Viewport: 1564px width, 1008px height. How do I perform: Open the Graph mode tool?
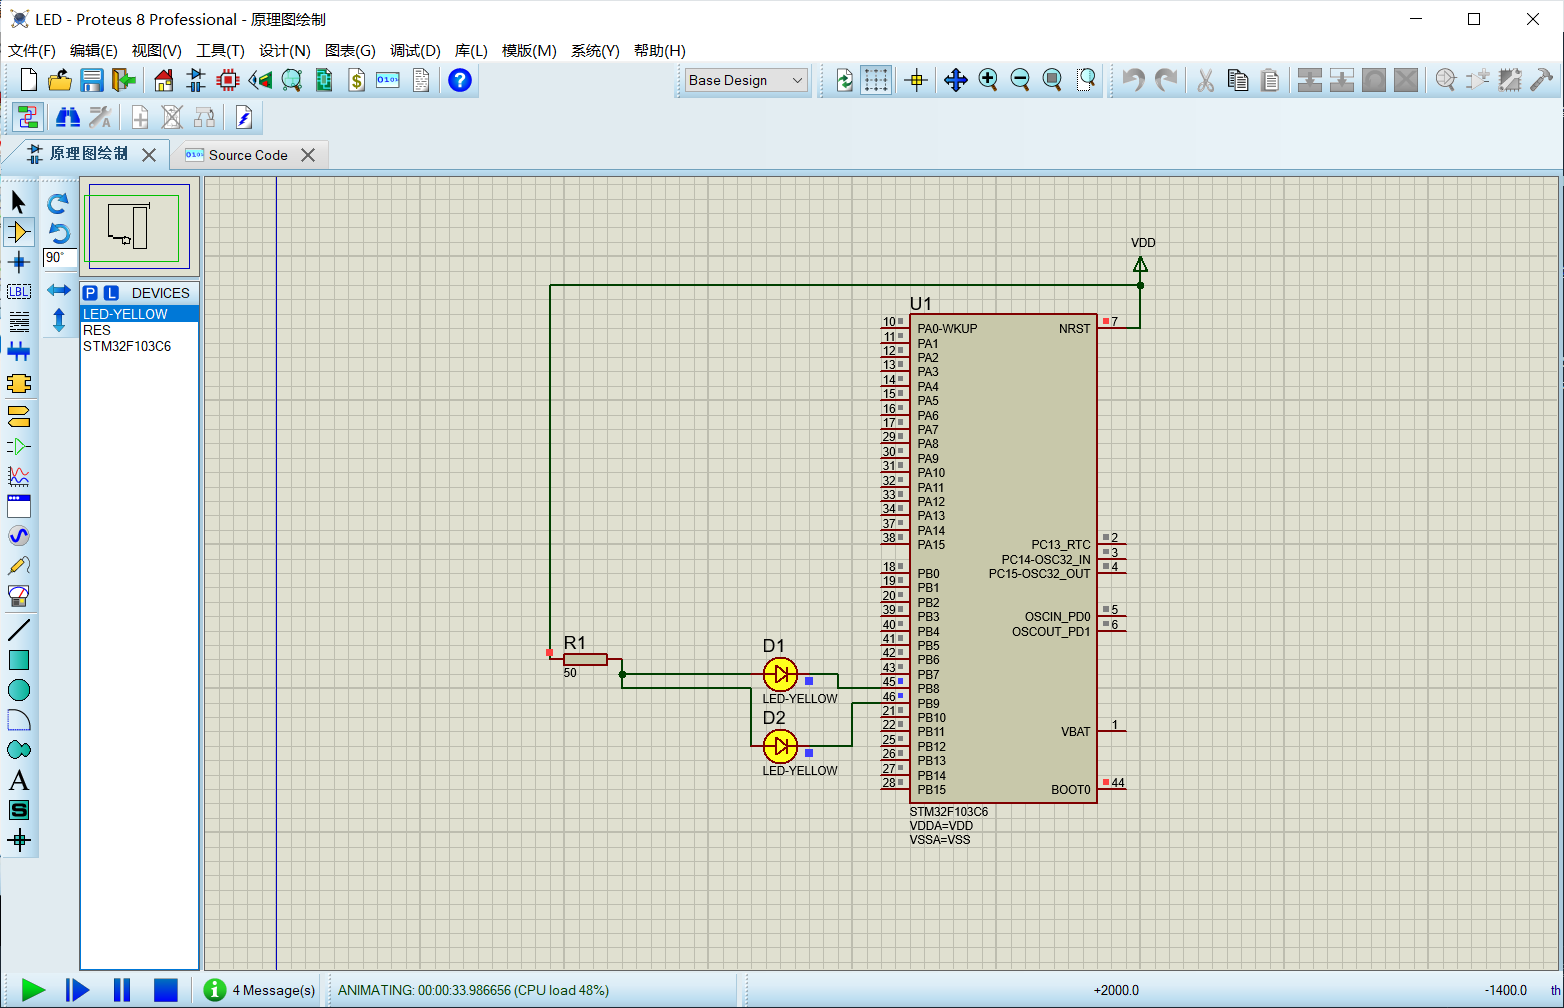click(x=19, y=476)
